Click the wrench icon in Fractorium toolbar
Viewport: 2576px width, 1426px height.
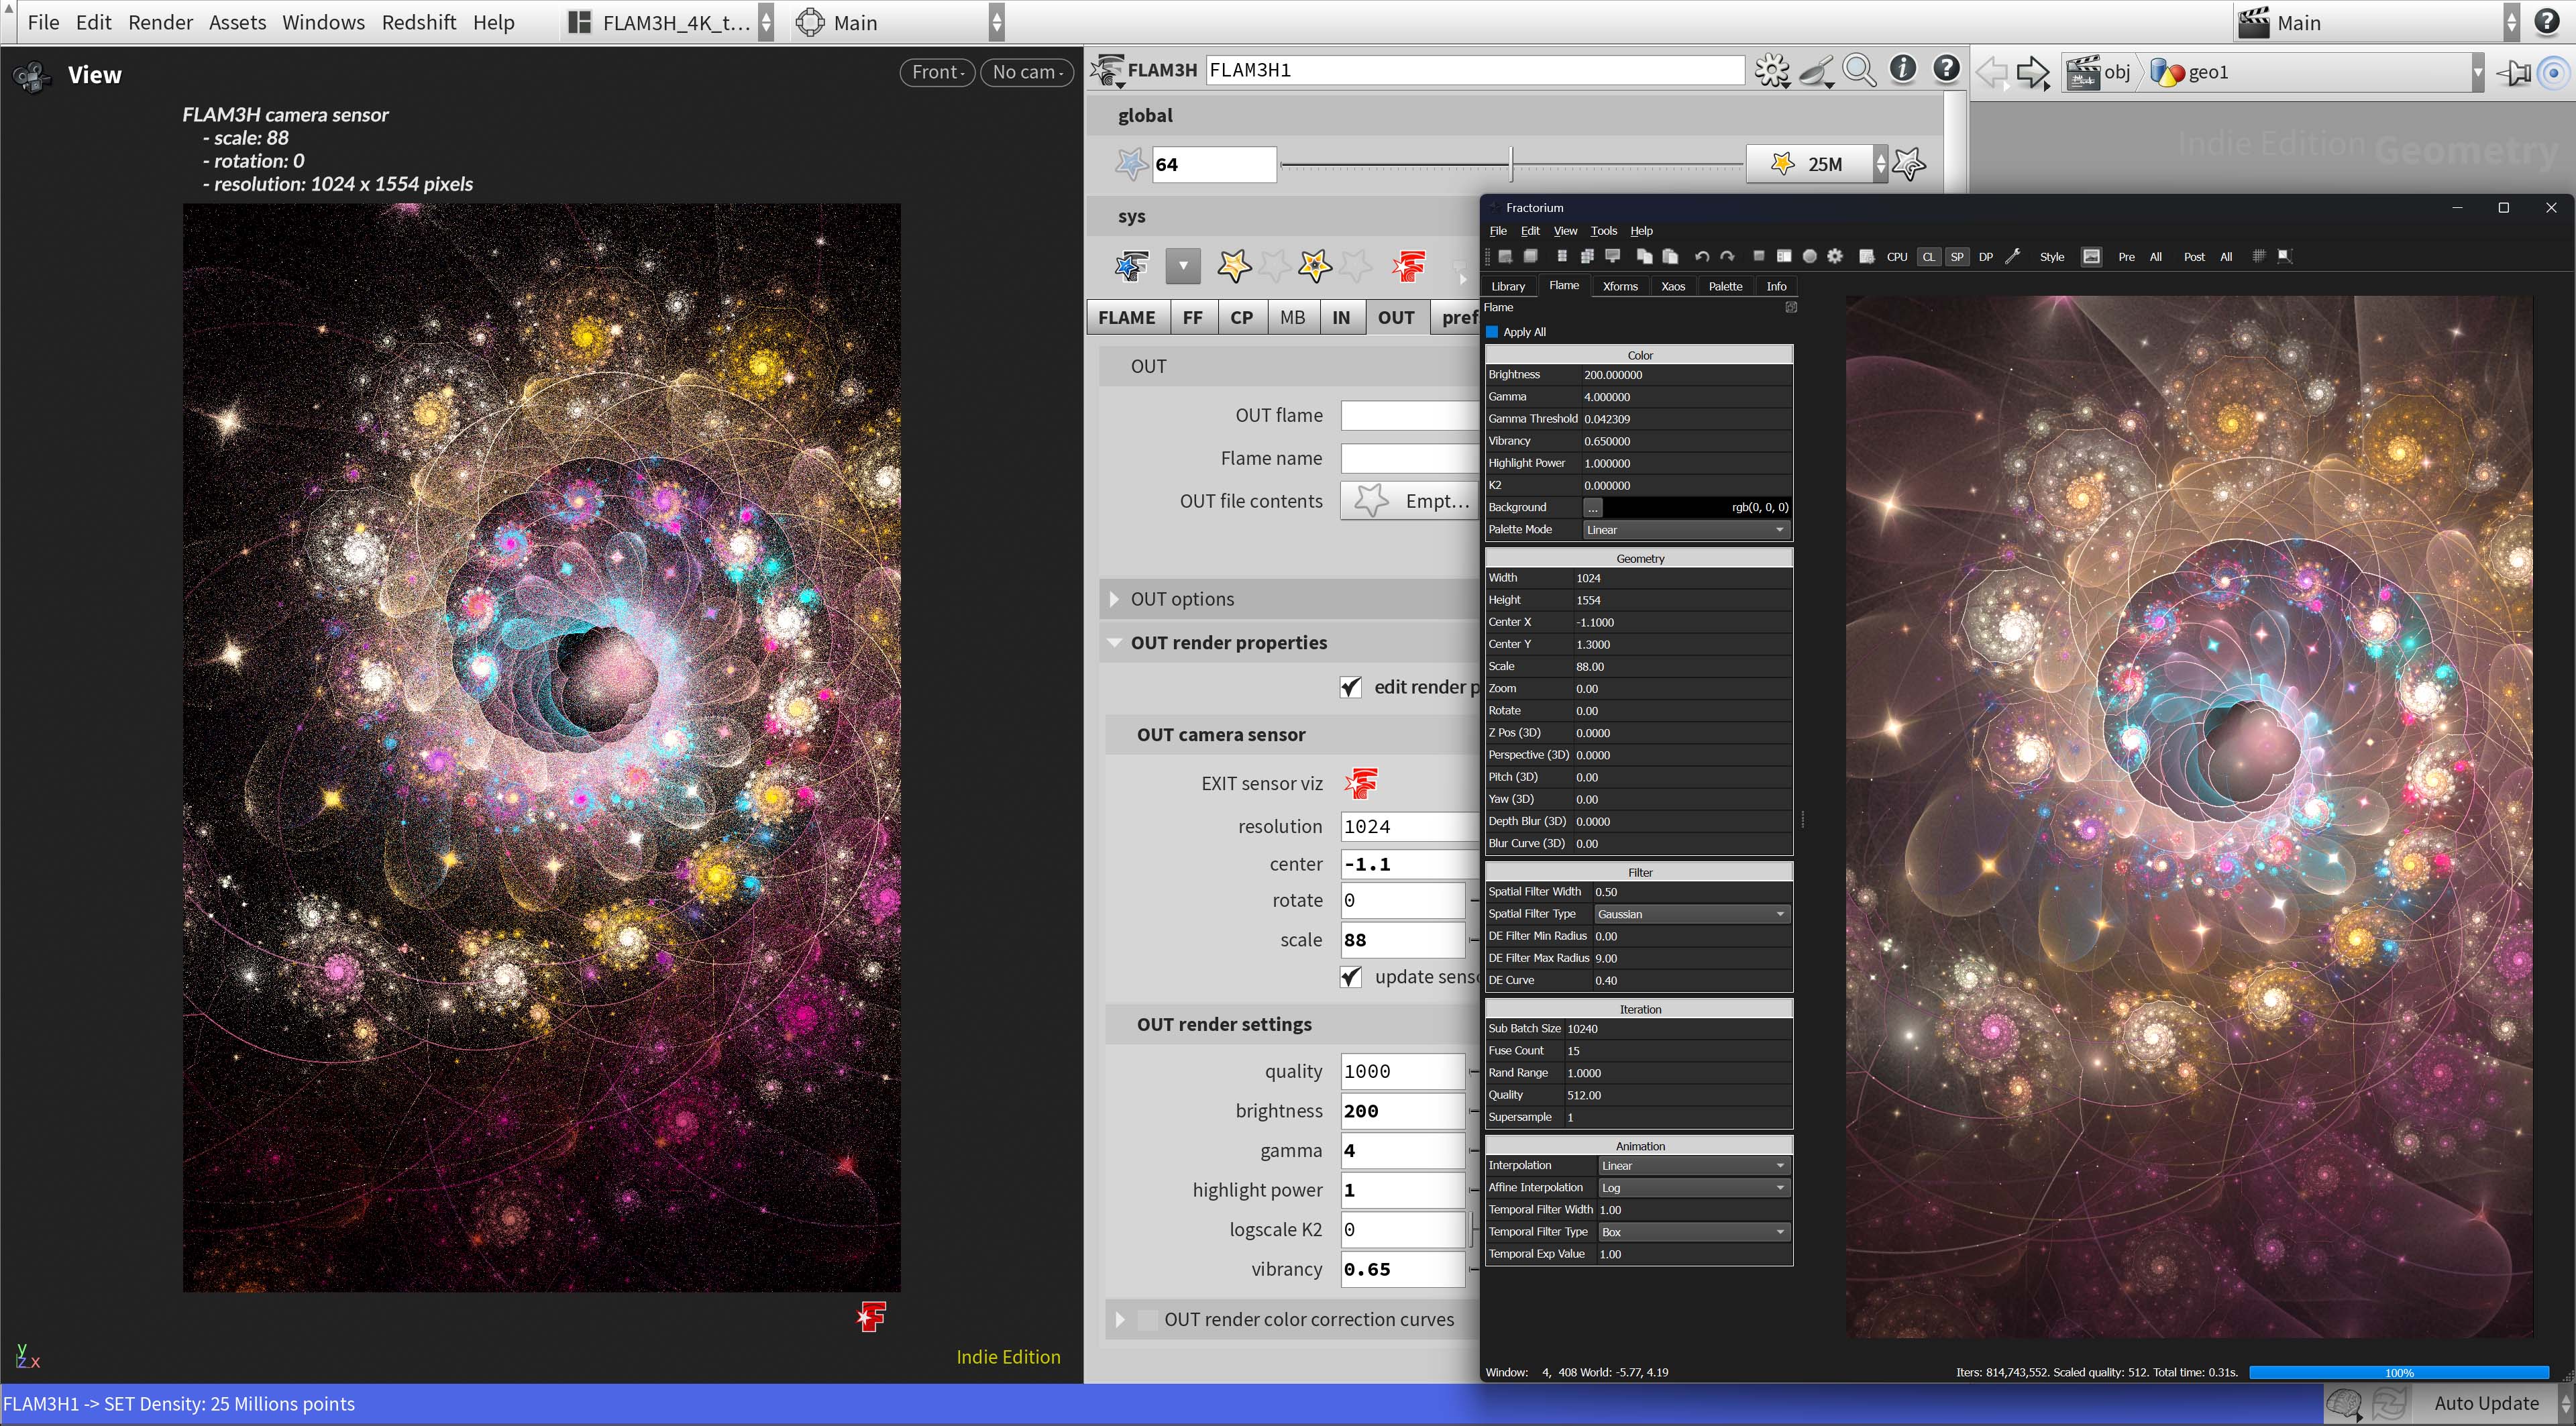[x=2013, y=257]
